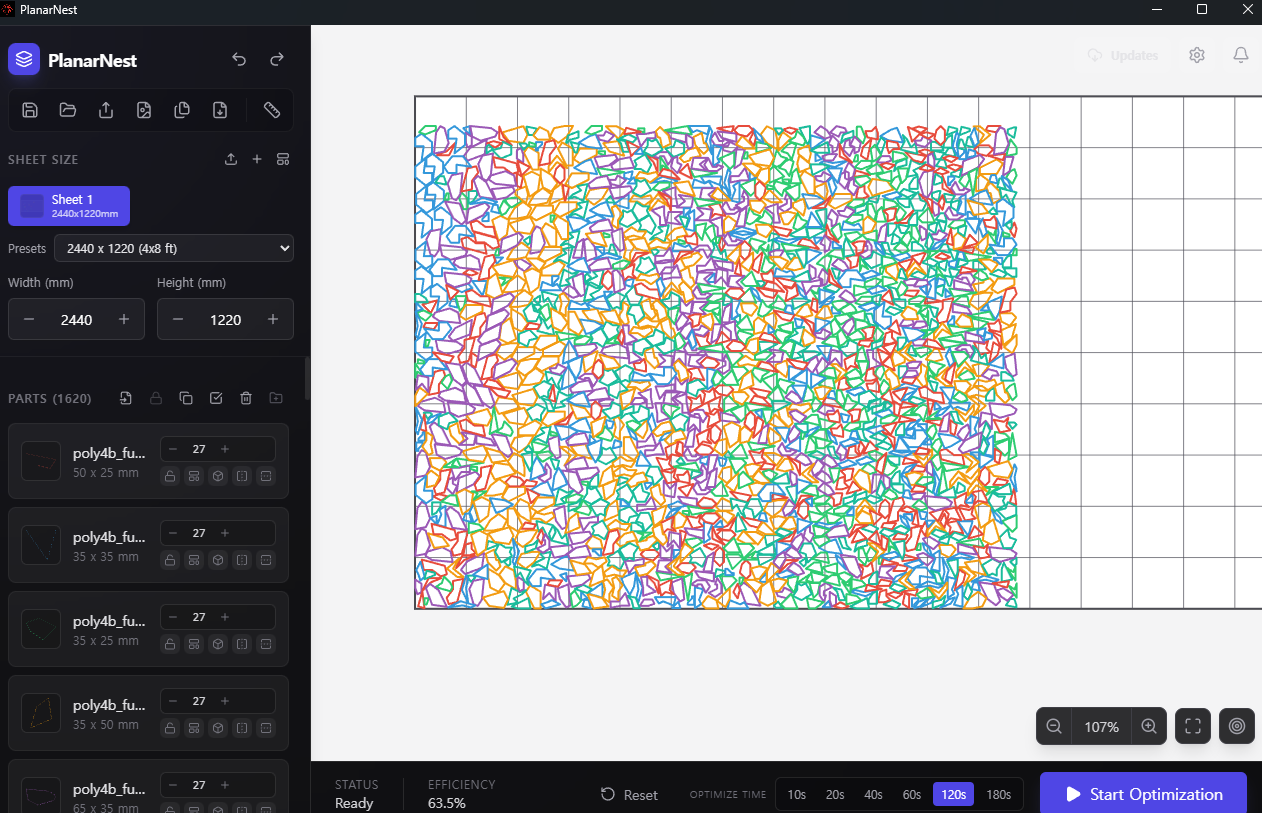
Task: Toggle lock on the 50 x 25 mm part
Action: click(170, 476)
